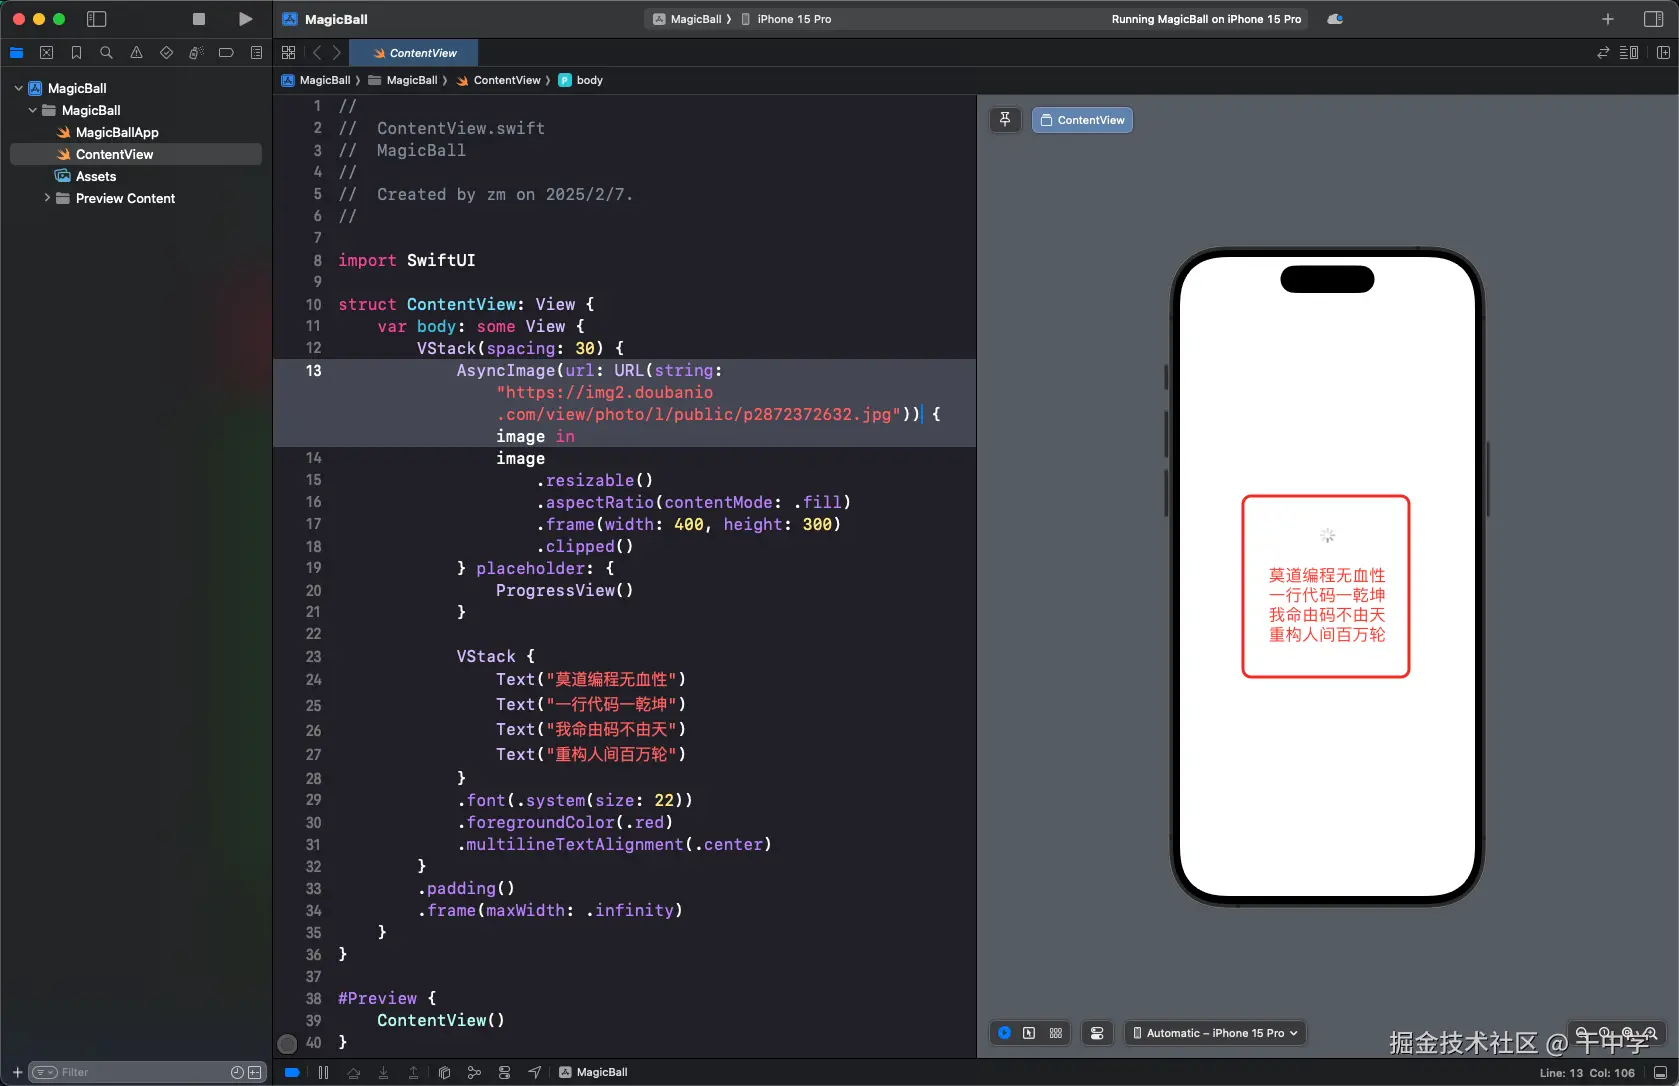Screen dimensions: 1679x1086
Task: Collapse the MagicBall project root
Action: coord(18,88)
